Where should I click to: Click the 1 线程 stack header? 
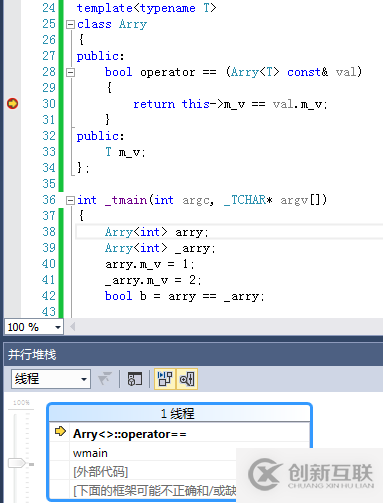pos(180,414)
